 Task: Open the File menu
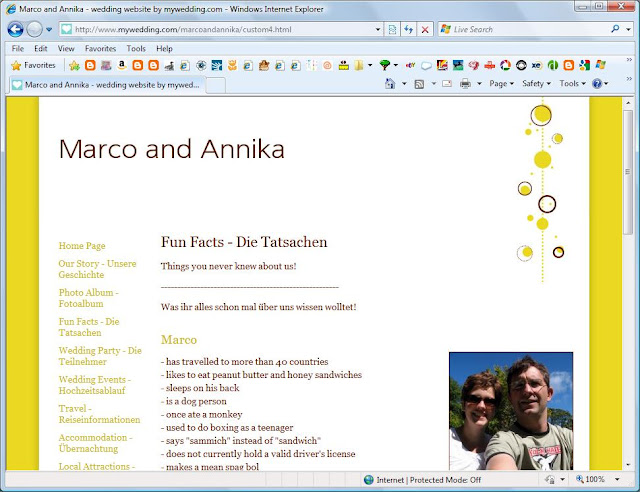tap(18, 49)
